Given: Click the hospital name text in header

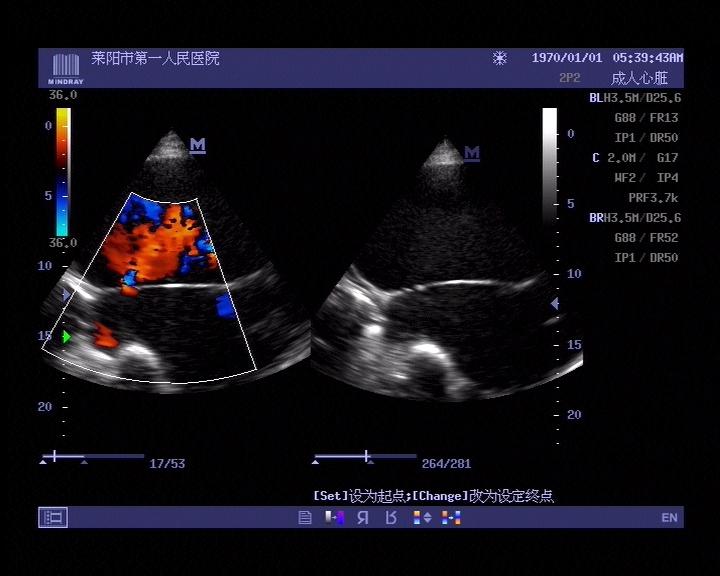Looking at the screenshot, I should (155, 58).
